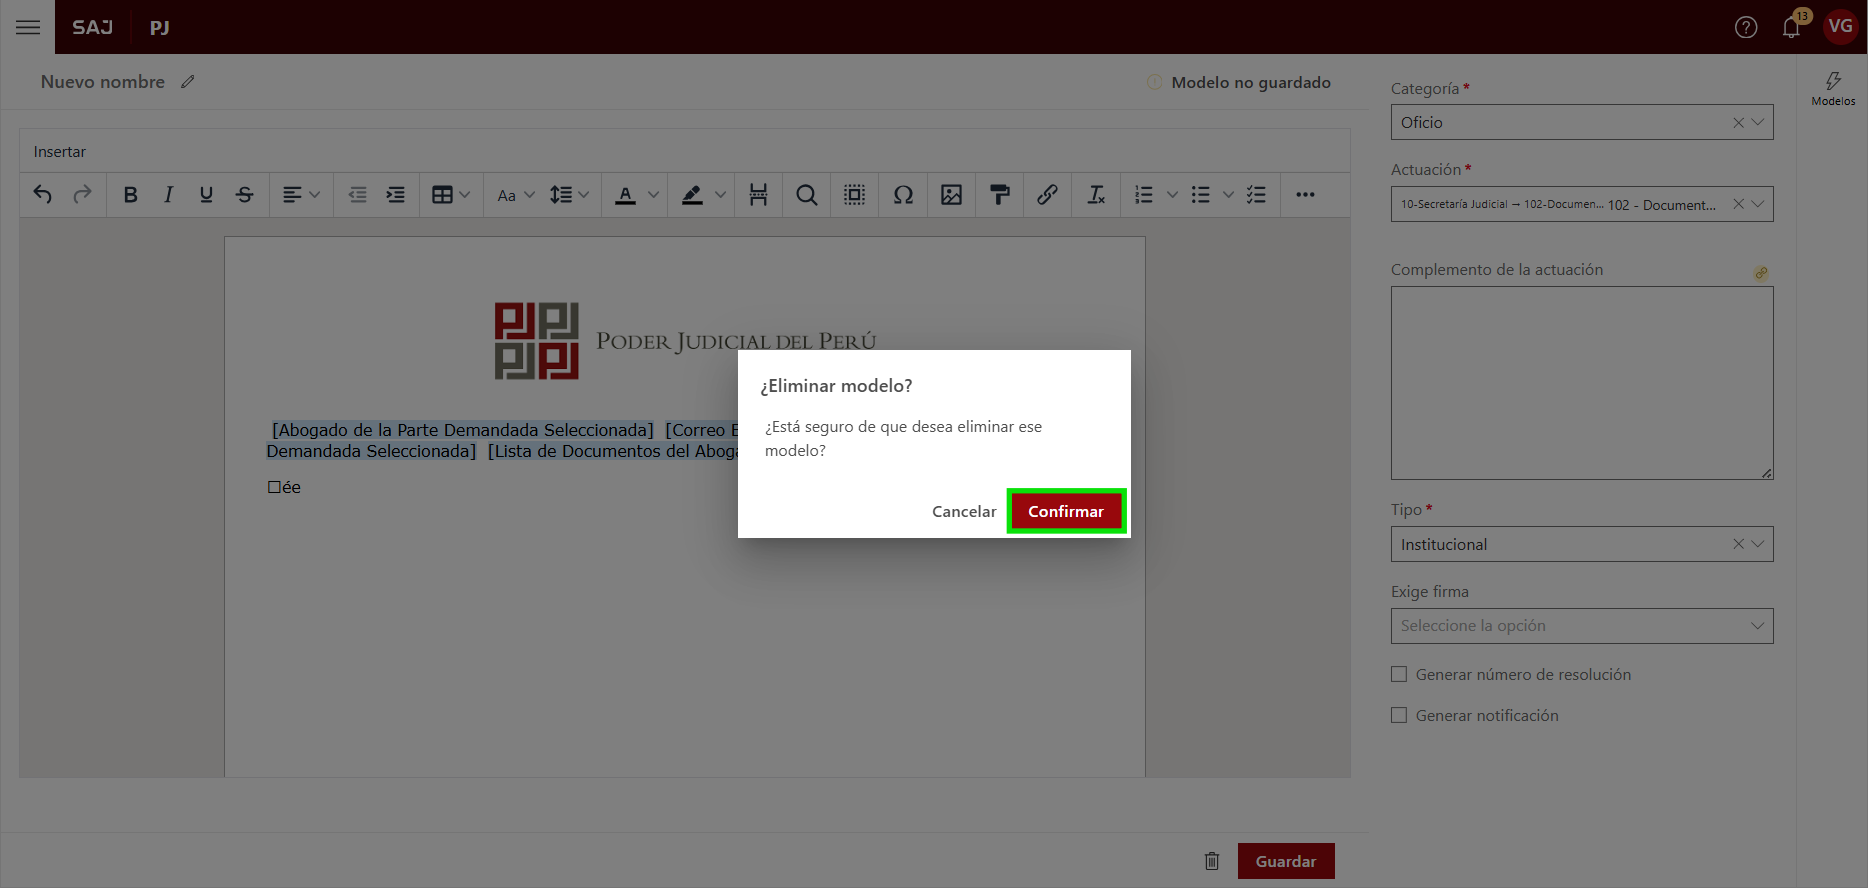The height and width of the screenshot is (888, 1868).
Task: Open the VG user avatar menu
Action: [1841, 26]
